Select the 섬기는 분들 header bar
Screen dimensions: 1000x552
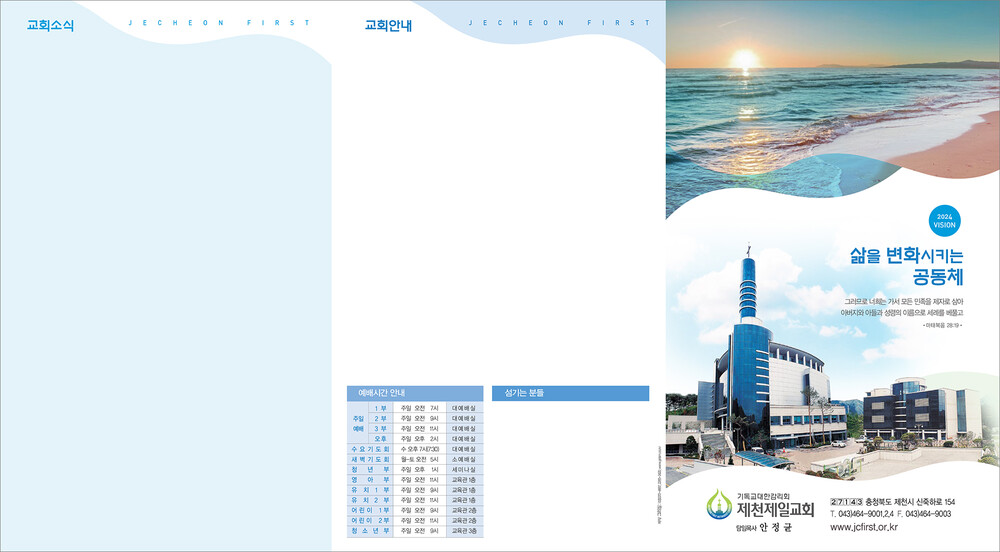(x=570, y=393)
